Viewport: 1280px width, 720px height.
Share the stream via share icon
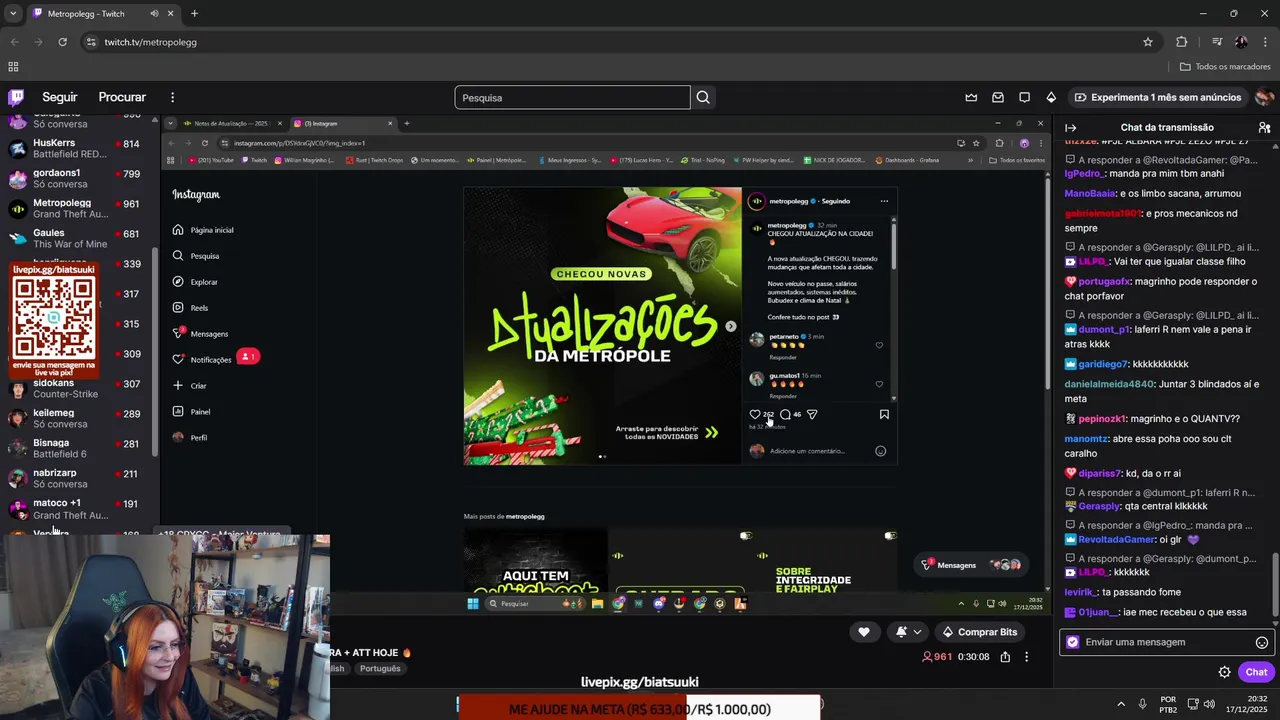[x=1005, y=657]
